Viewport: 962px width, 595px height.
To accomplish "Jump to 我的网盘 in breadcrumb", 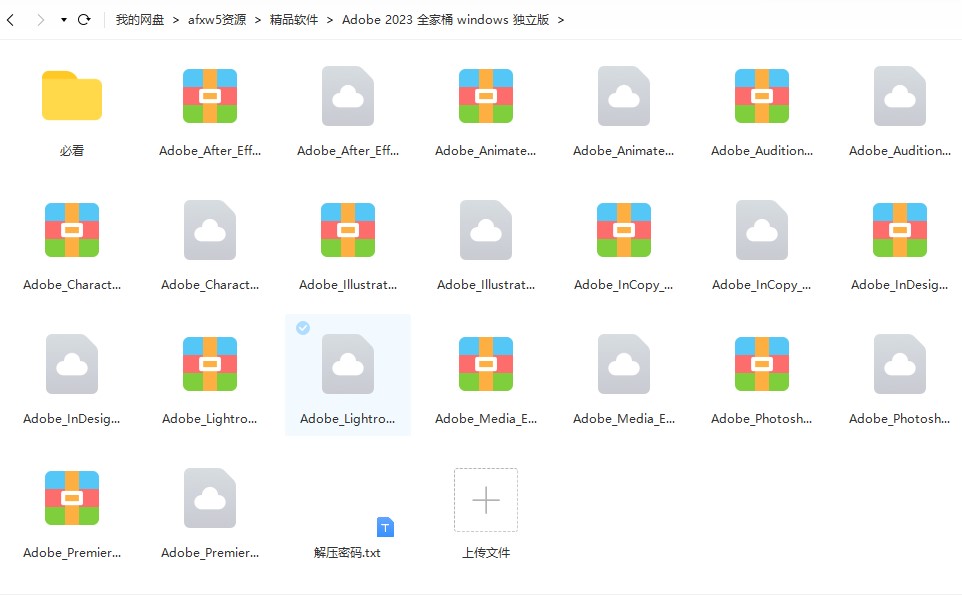I will click(140, 20).
